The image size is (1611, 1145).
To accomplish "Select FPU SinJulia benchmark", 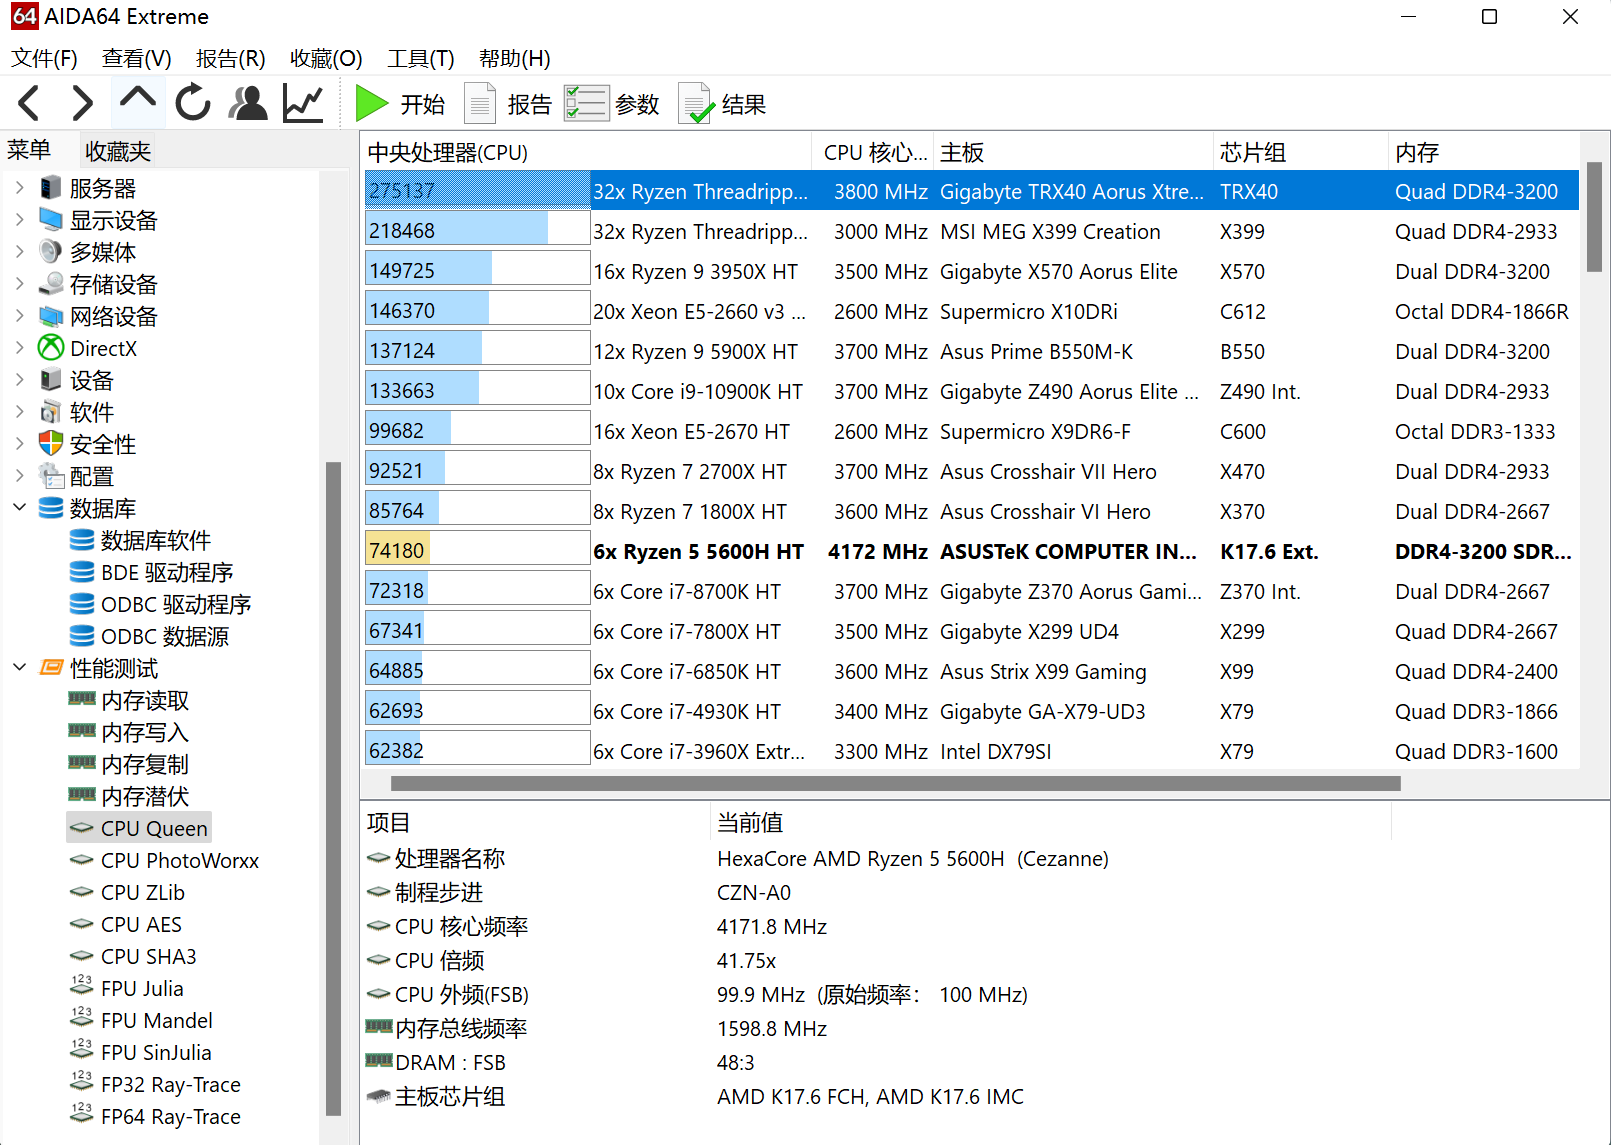I will point(156,1052).
